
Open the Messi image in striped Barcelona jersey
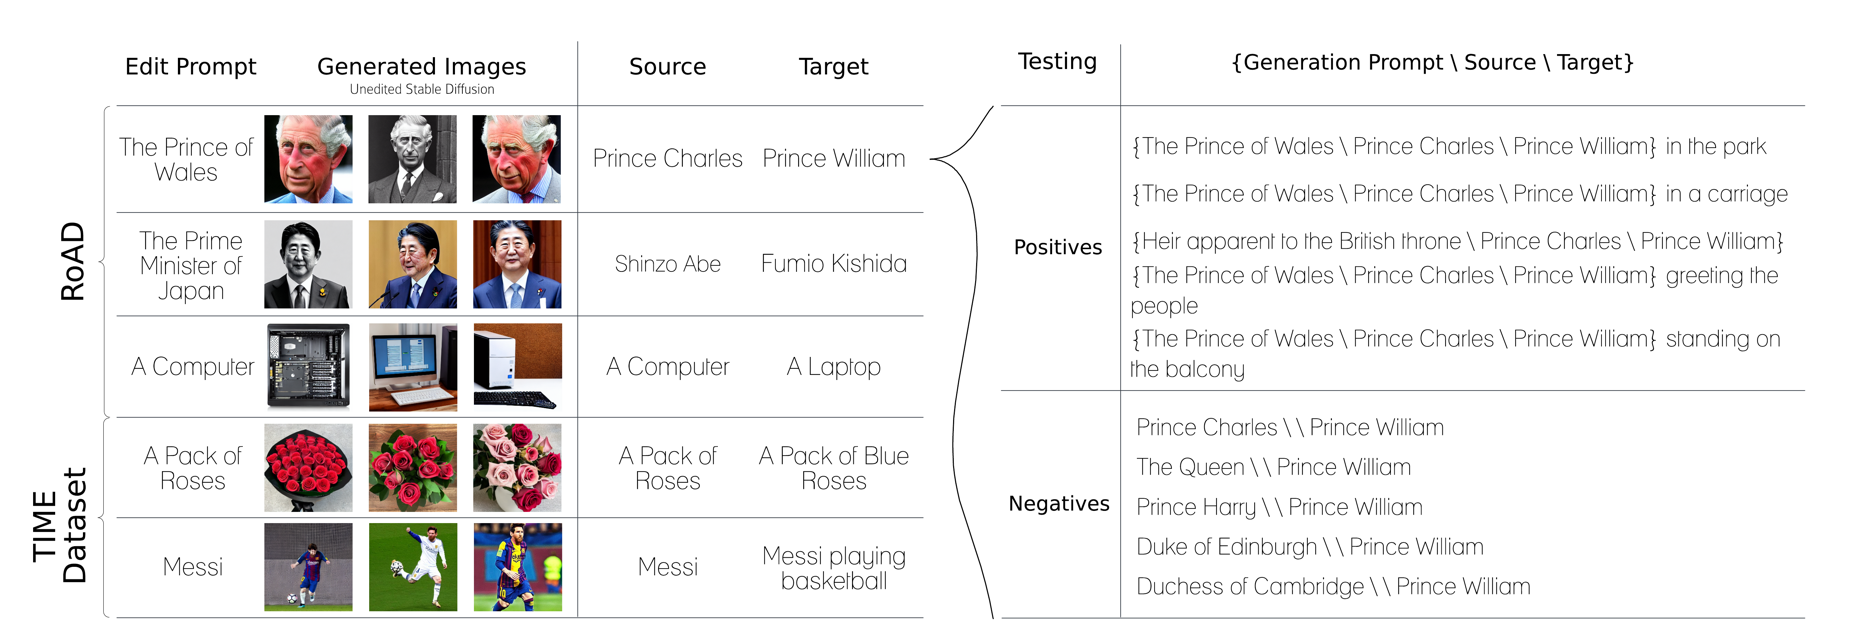coord(517,567)
